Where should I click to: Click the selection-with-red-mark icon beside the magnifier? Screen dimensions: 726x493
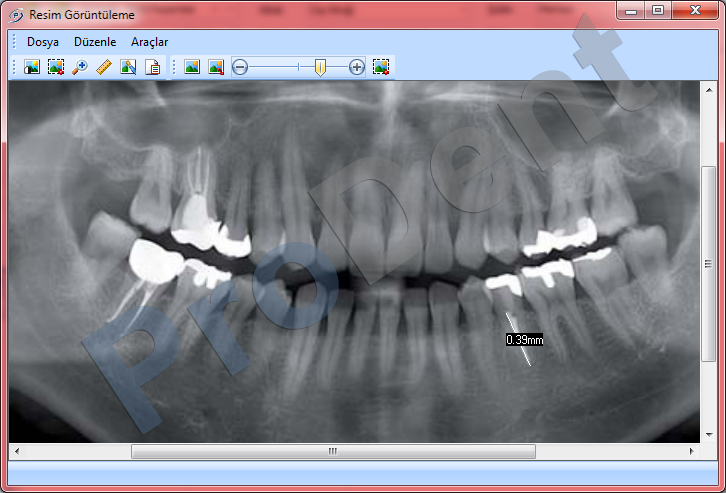pyautogui.click(x=56, y=67)
